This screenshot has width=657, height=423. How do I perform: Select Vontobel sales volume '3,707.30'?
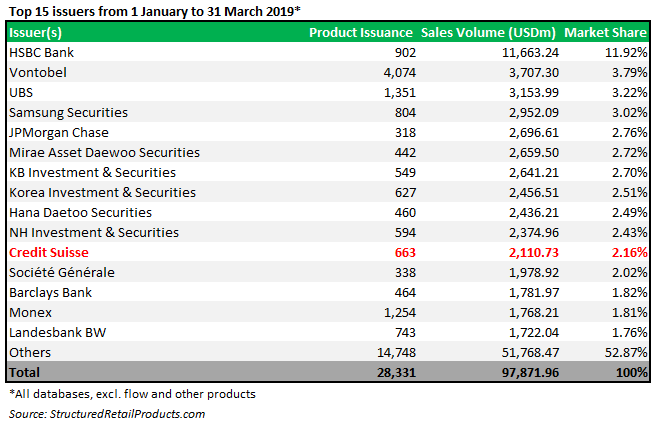(534, 73)
